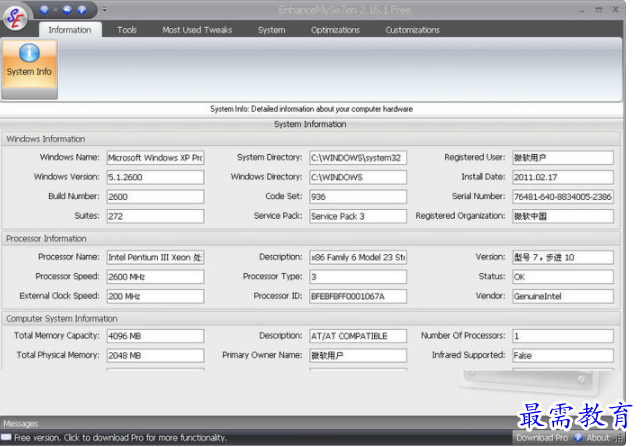Viewport: 641px width, 447px height.
Task: Open the SE application logo menu
Action: (x=16, y=16)
